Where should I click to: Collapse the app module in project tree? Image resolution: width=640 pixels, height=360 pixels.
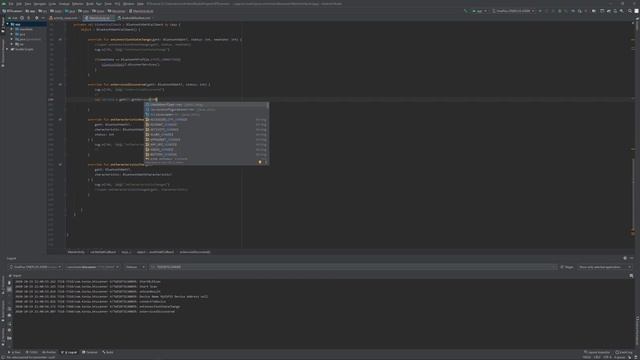[x=8, y=24]
